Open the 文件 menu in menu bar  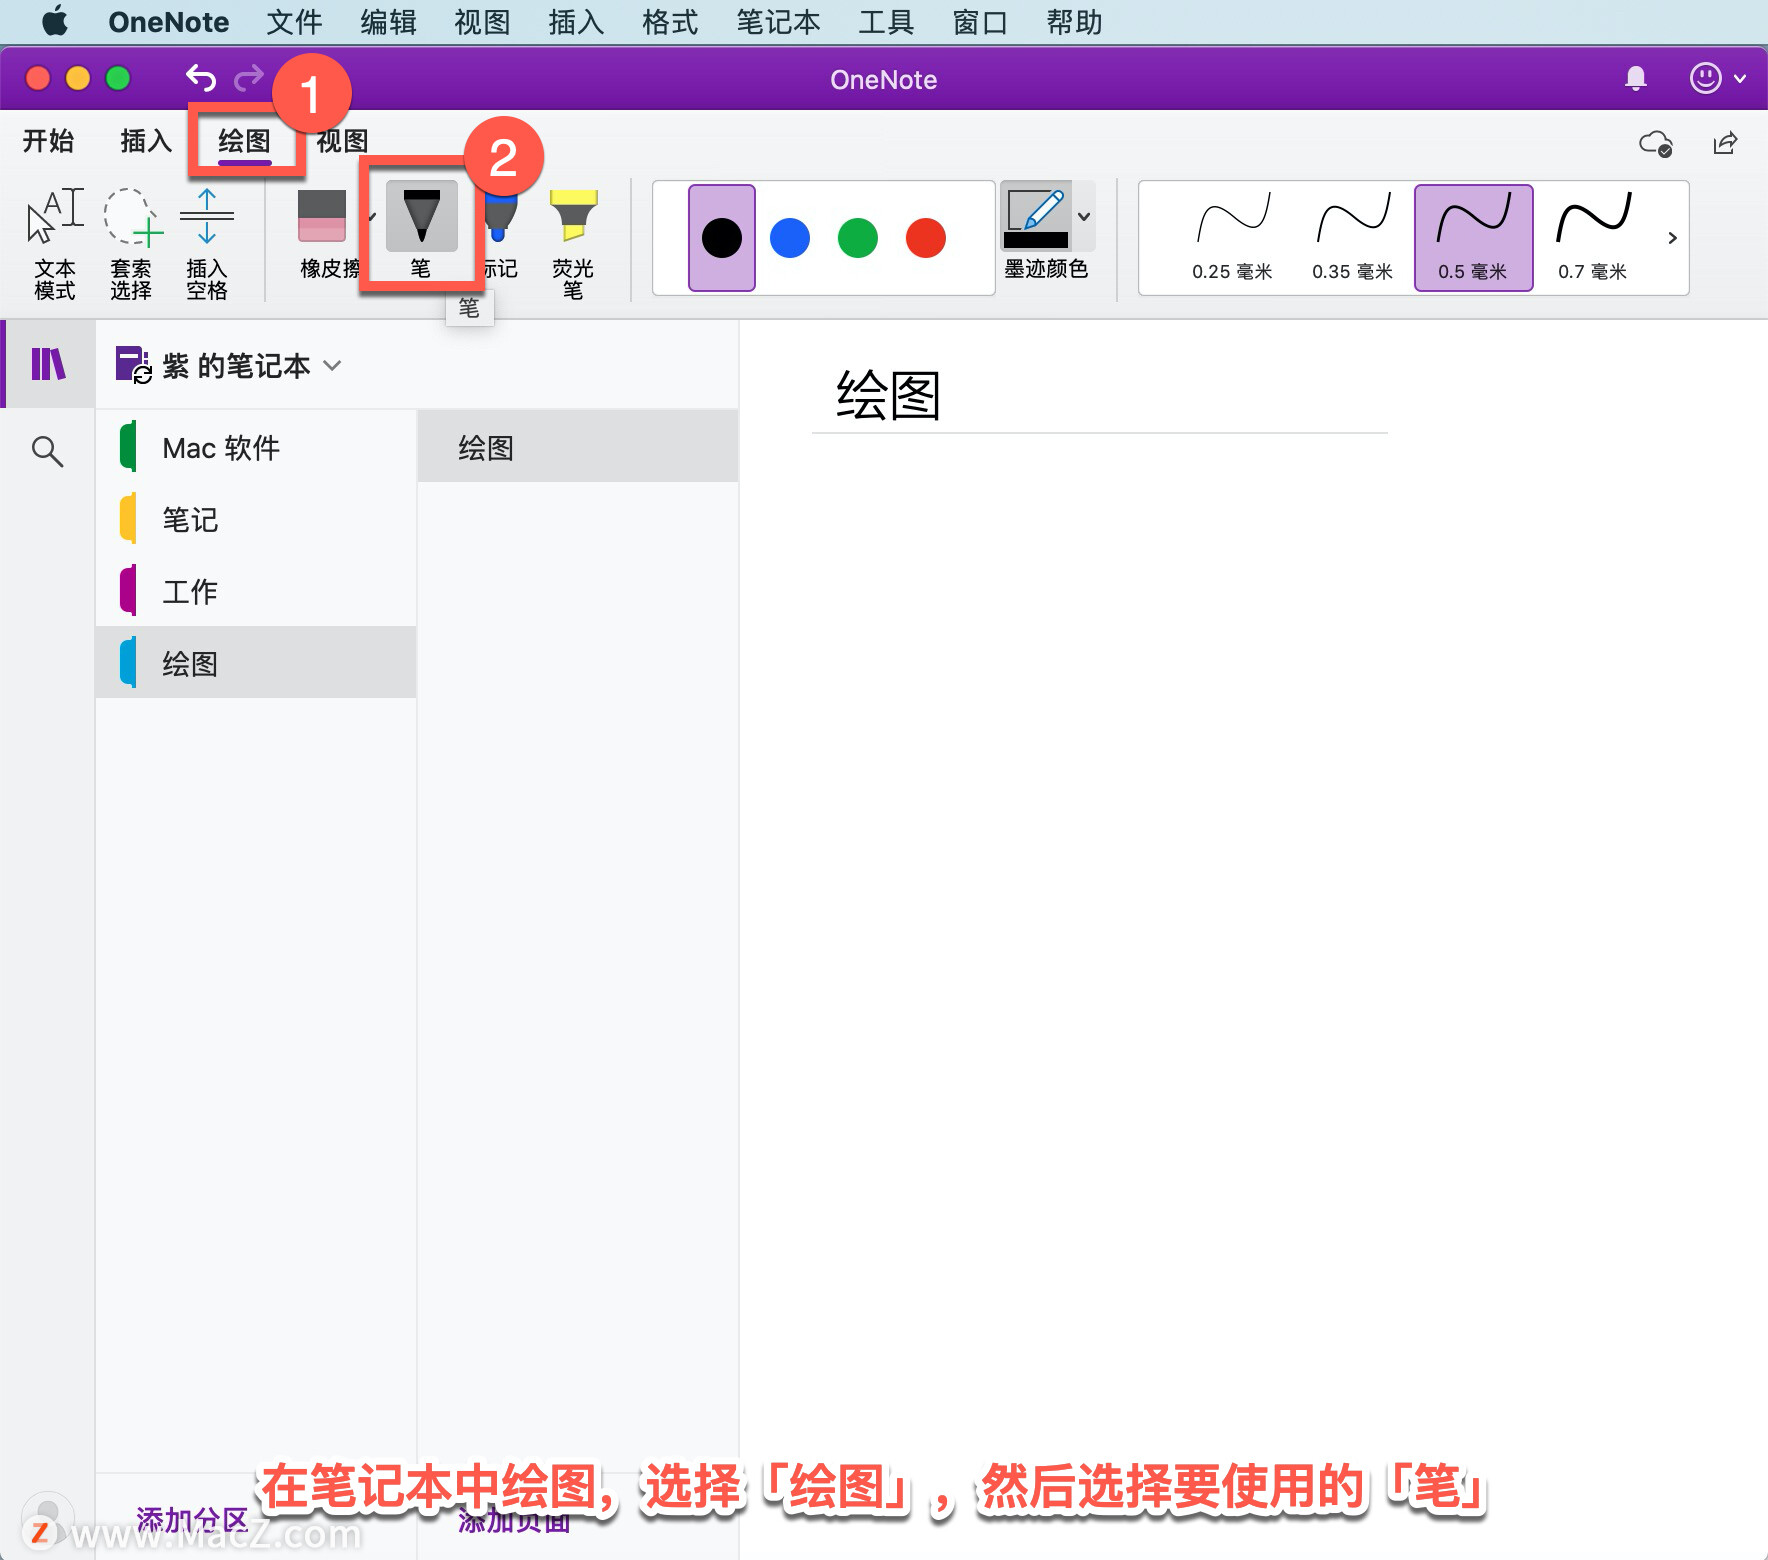point(294,22)
